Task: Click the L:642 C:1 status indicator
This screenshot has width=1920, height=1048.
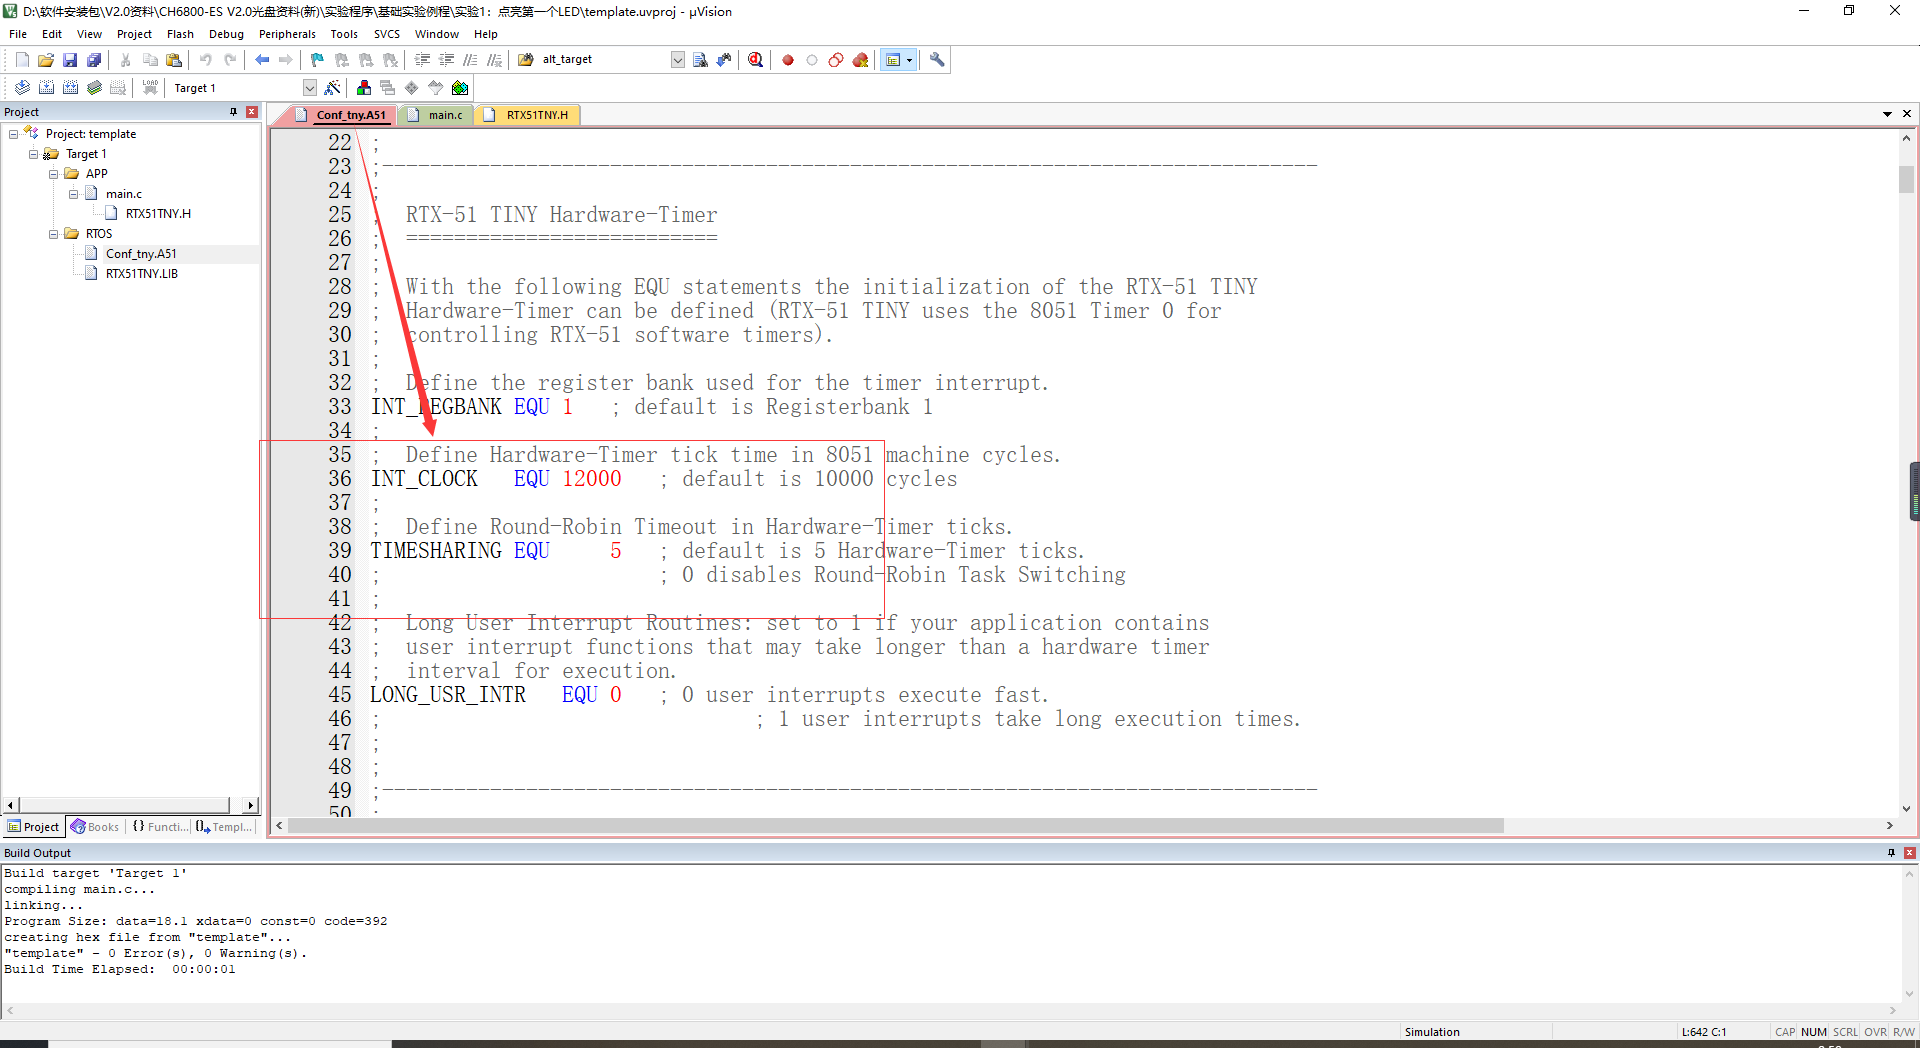Action: pos(1704,1032)
